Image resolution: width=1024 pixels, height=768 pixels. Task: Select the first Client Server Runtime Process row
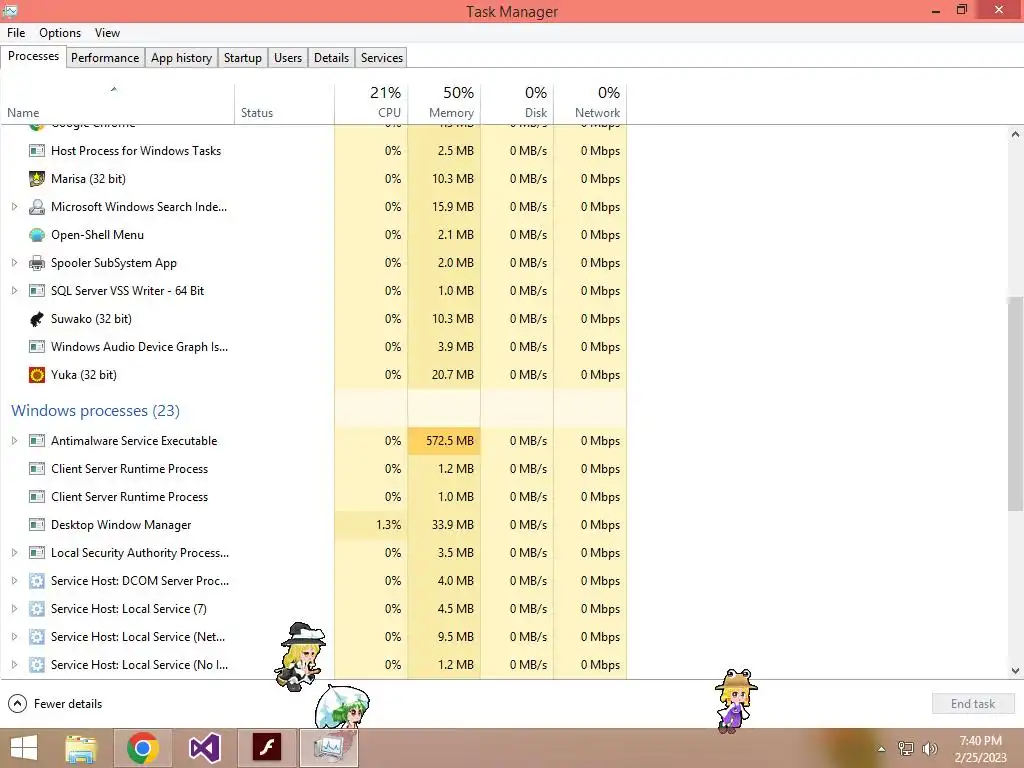click(313, 469)
